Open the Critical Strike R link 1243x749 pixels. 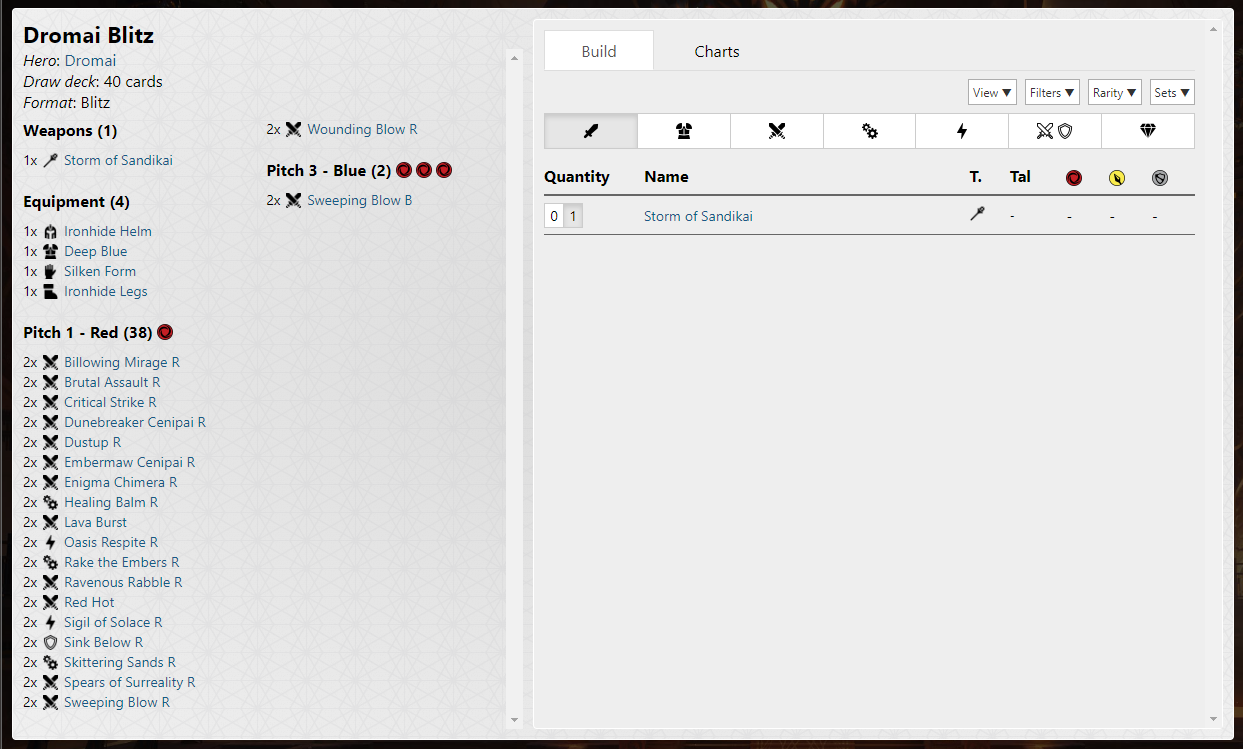[x=110, y=402]
